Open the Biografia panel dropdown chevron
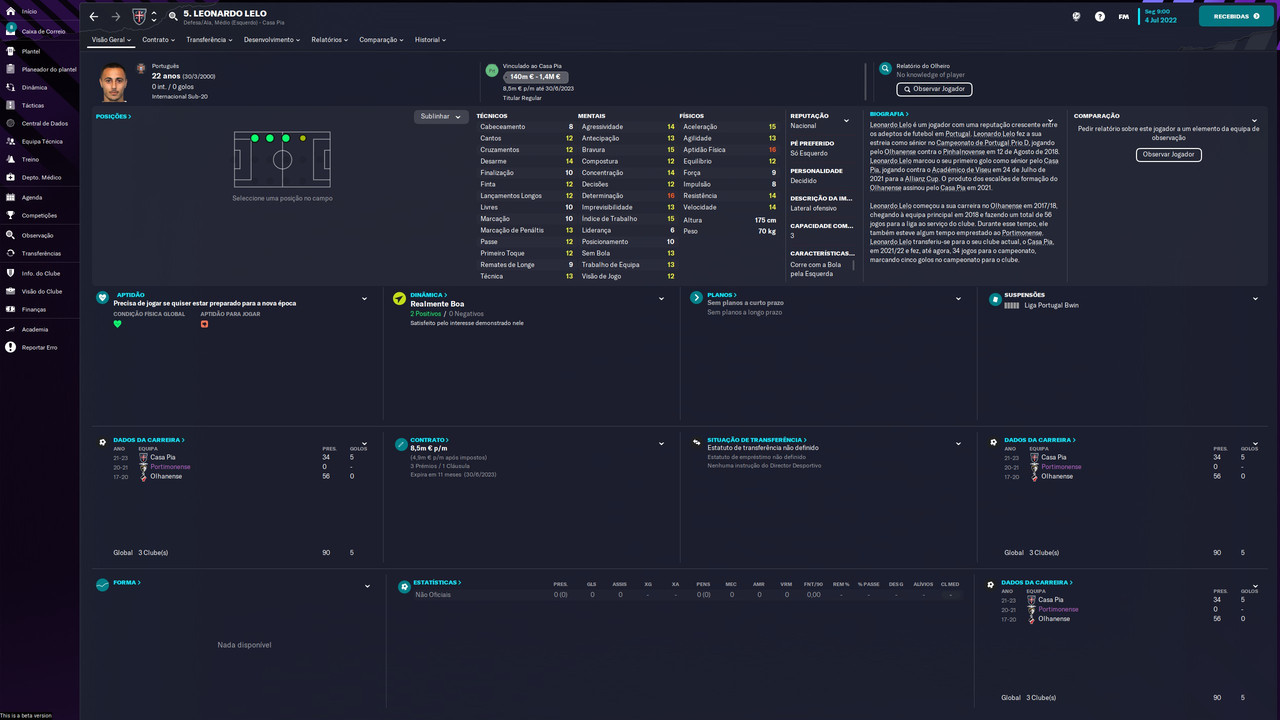 pos(1050,121)
